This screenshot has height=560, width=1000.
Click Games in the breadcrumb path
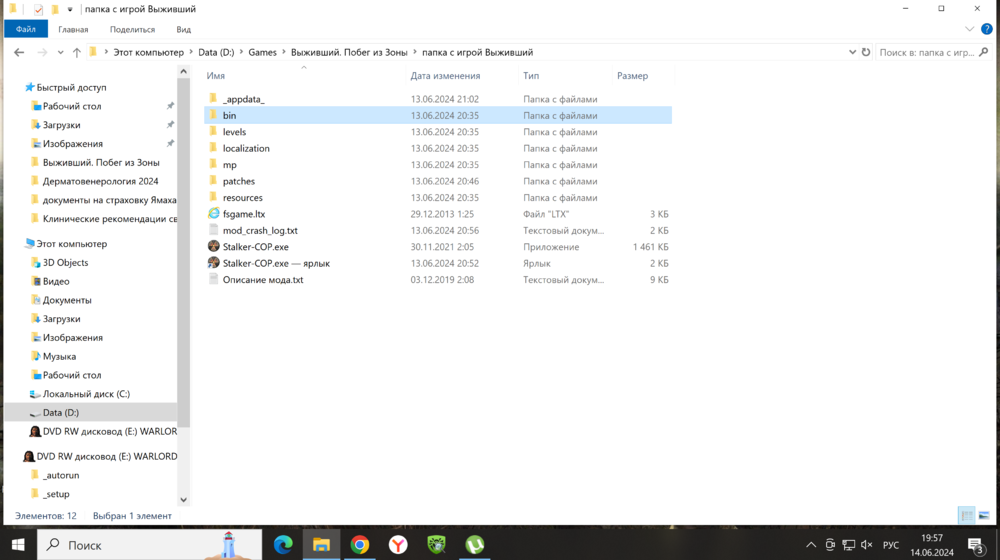tap(262, 52)
